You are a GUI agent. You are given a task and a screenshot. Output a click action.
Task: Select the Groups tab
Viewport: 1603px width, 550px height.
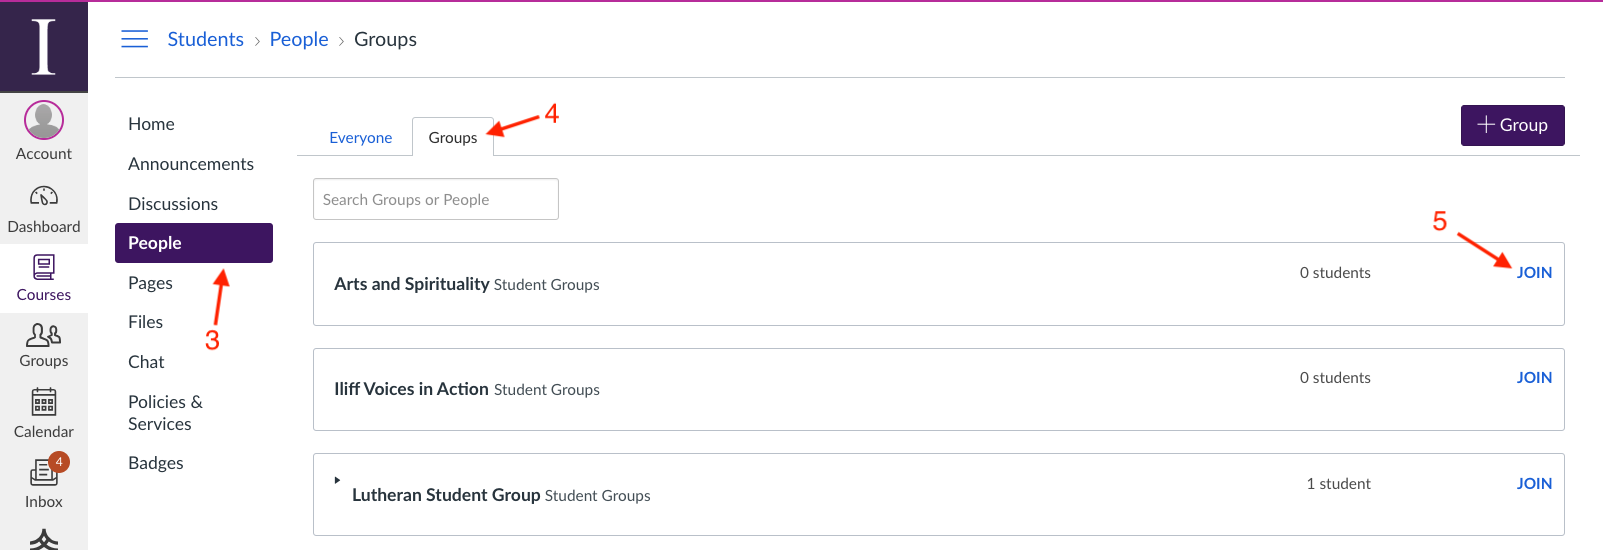click(x=453, y=138)
